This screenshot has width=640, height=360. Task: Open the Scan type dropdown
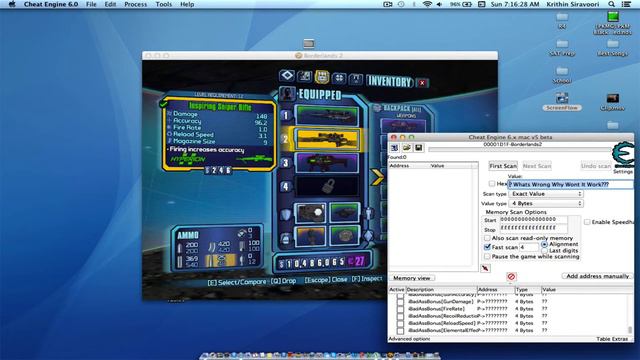pyautogui.click(x=546, y=194)
